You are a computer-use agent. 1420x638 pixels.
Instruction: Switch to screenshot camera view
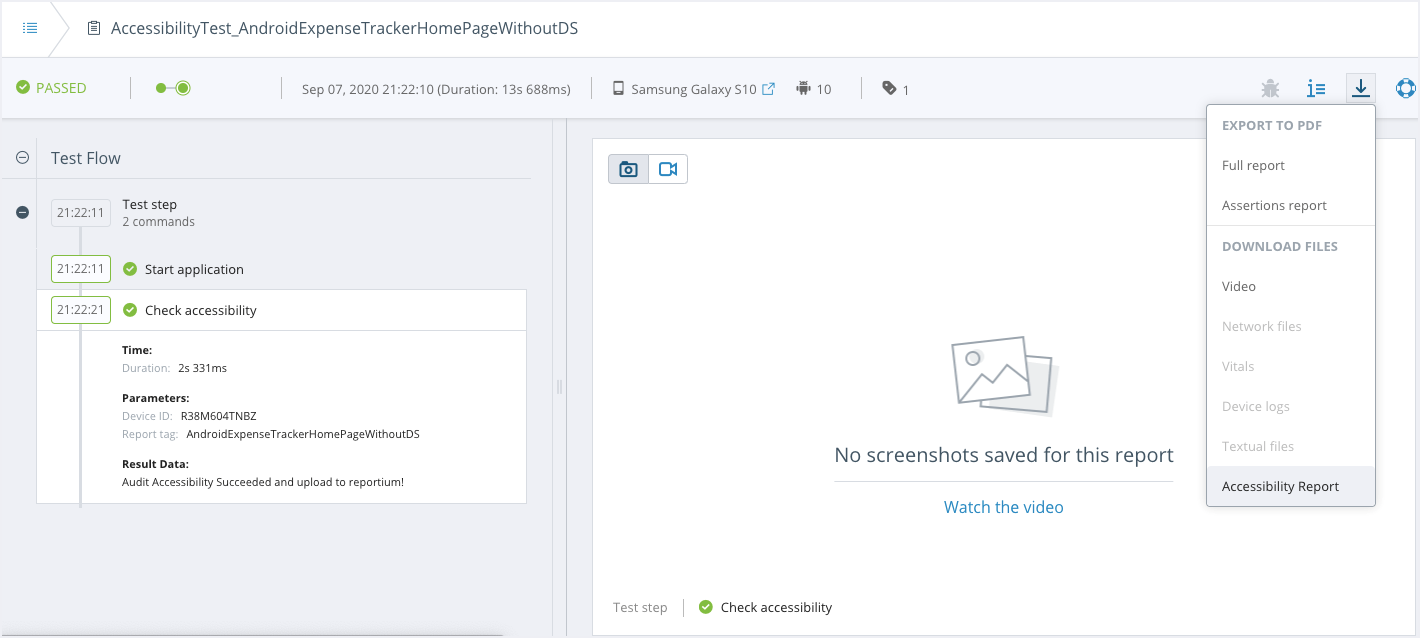pos(628,170)
